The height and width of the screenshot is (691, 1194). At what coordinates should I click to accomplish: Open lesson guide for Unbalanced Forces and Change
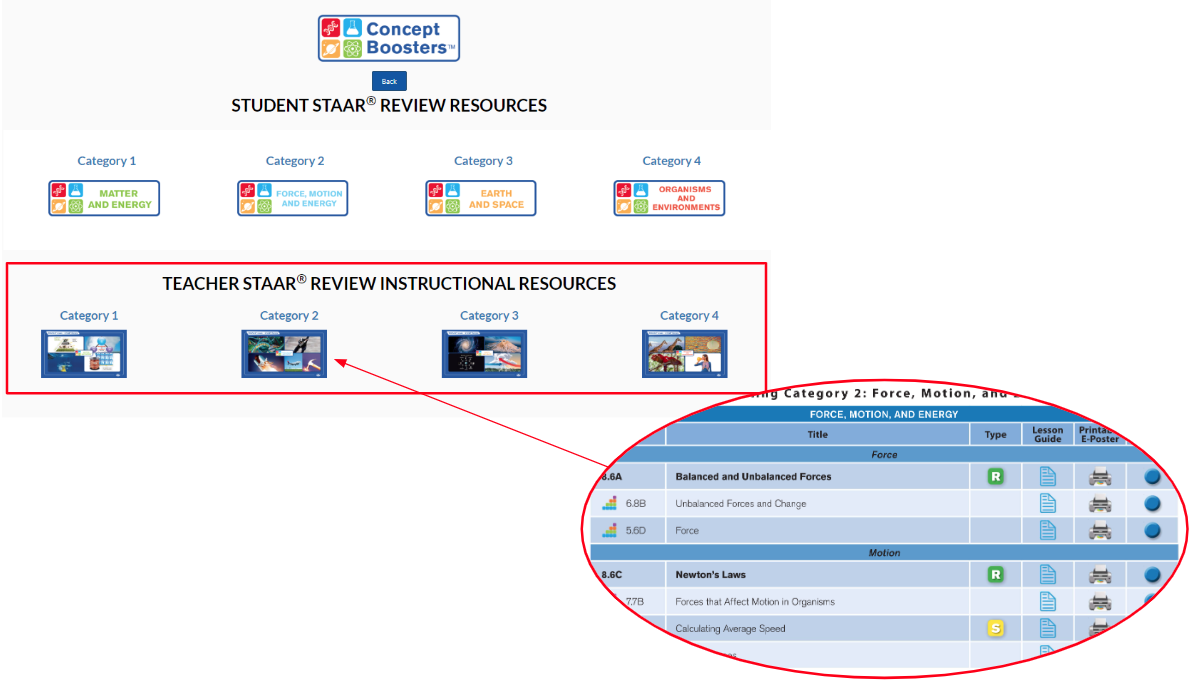(x=1048, y=504)
